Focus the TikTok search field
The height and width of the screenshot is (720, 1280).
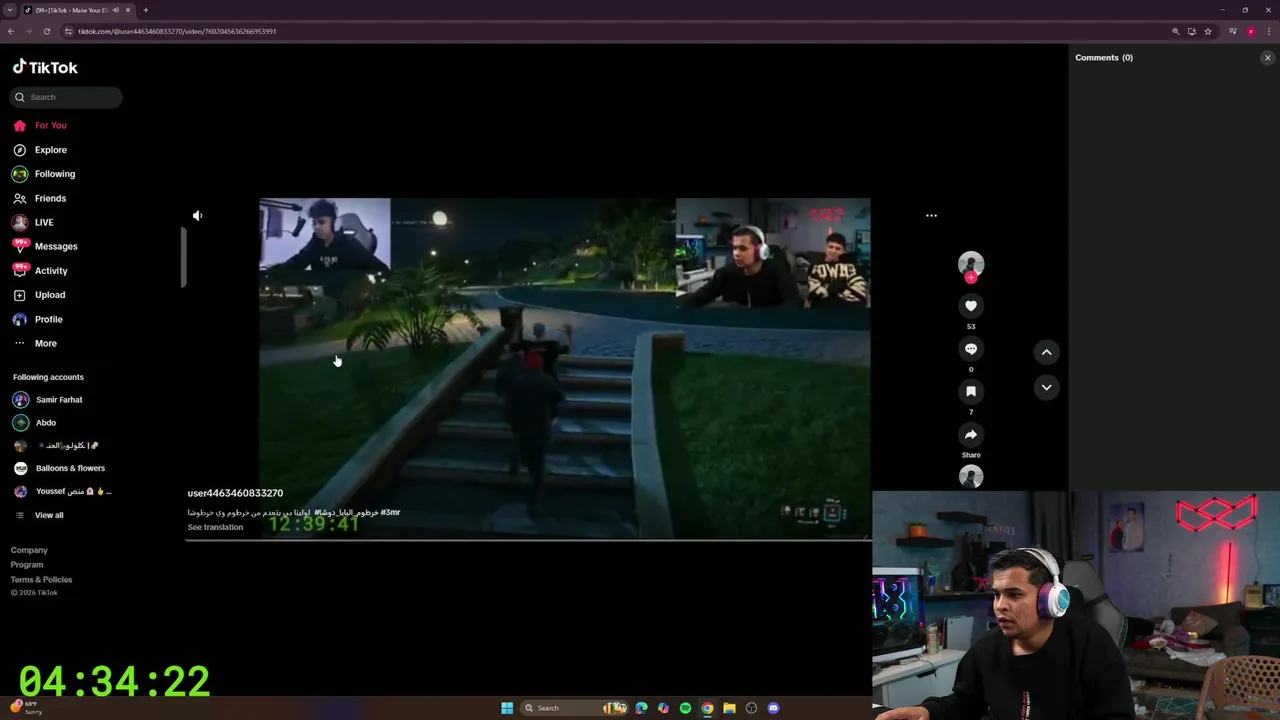coord(67,97)
